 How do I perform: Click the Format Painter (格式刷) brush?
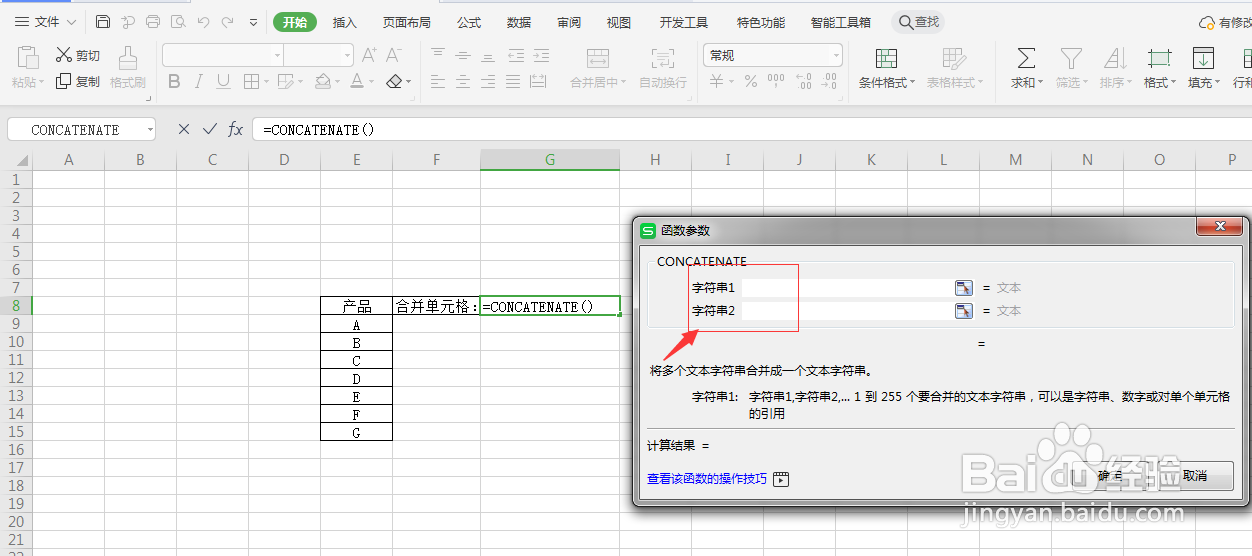[x=128, y=57]
